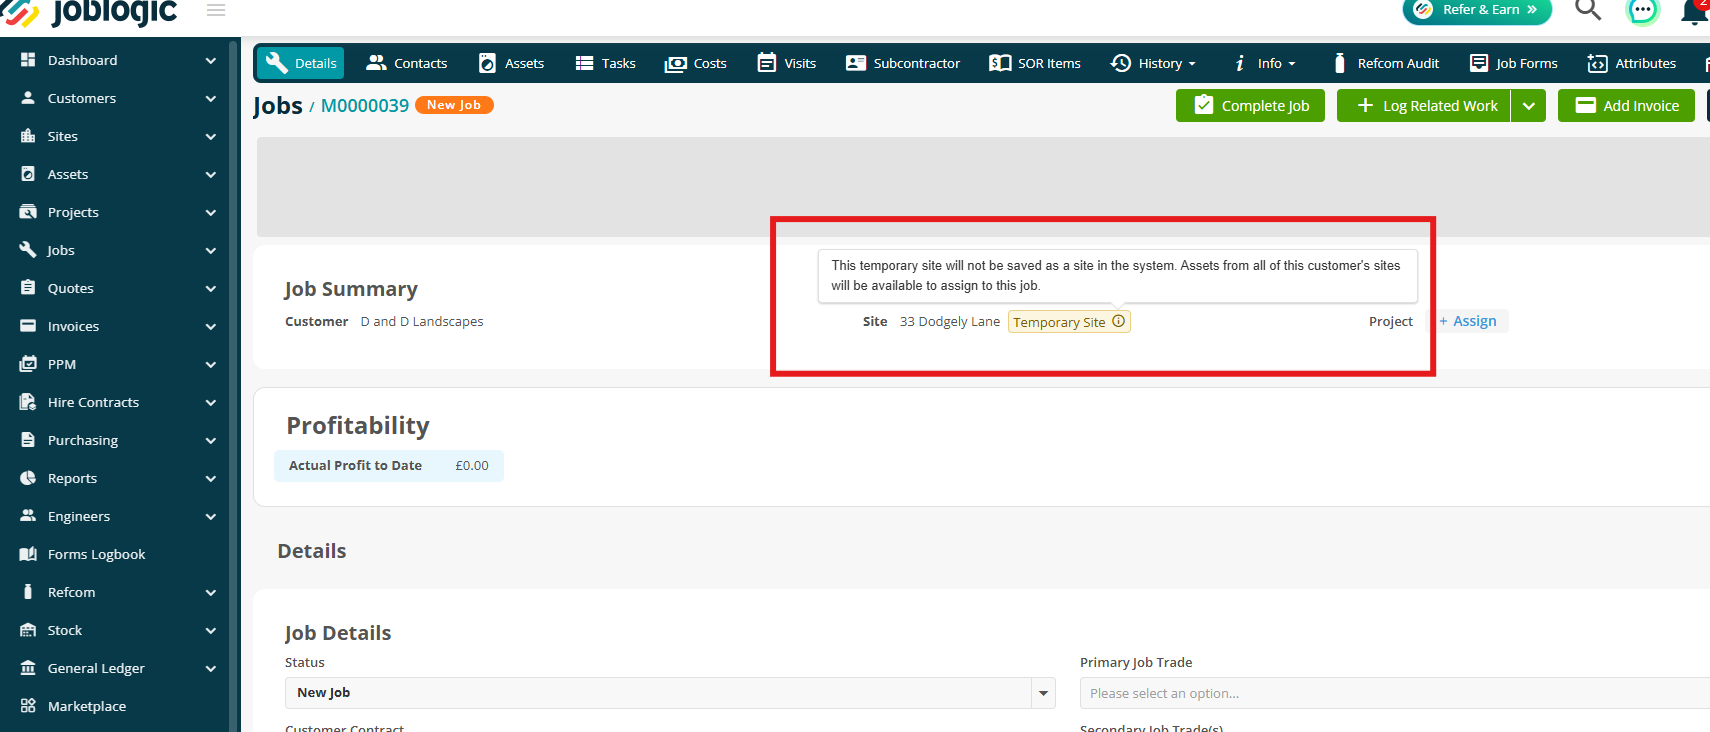Click the Sites building icon

28,136
